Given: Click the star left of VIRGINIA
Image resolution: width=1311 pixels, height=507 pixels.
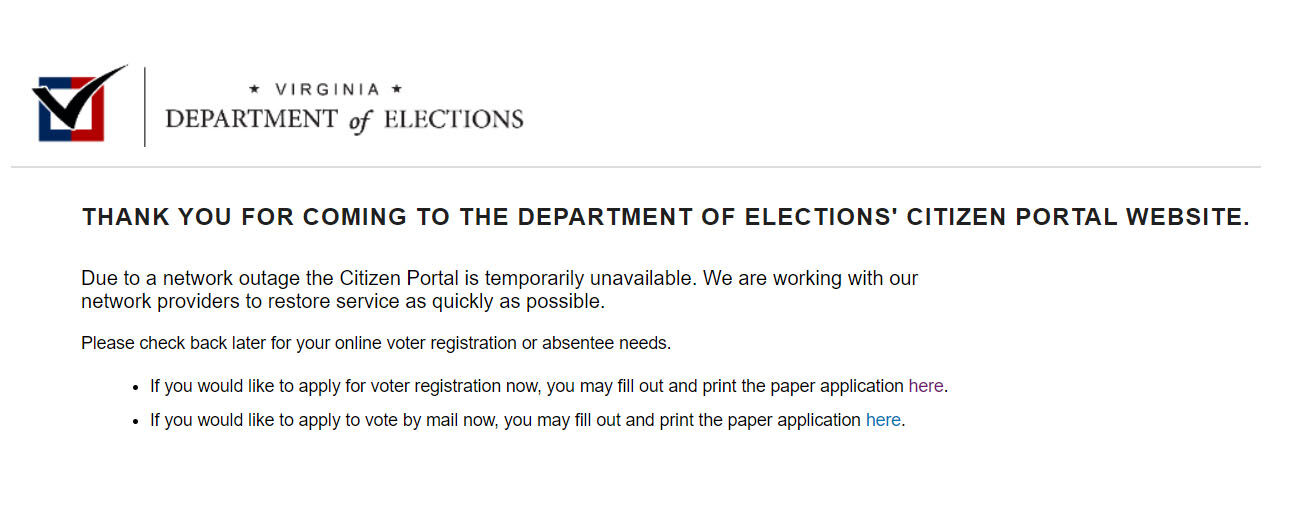Looking at the screenshot, I should click(254, 90).
